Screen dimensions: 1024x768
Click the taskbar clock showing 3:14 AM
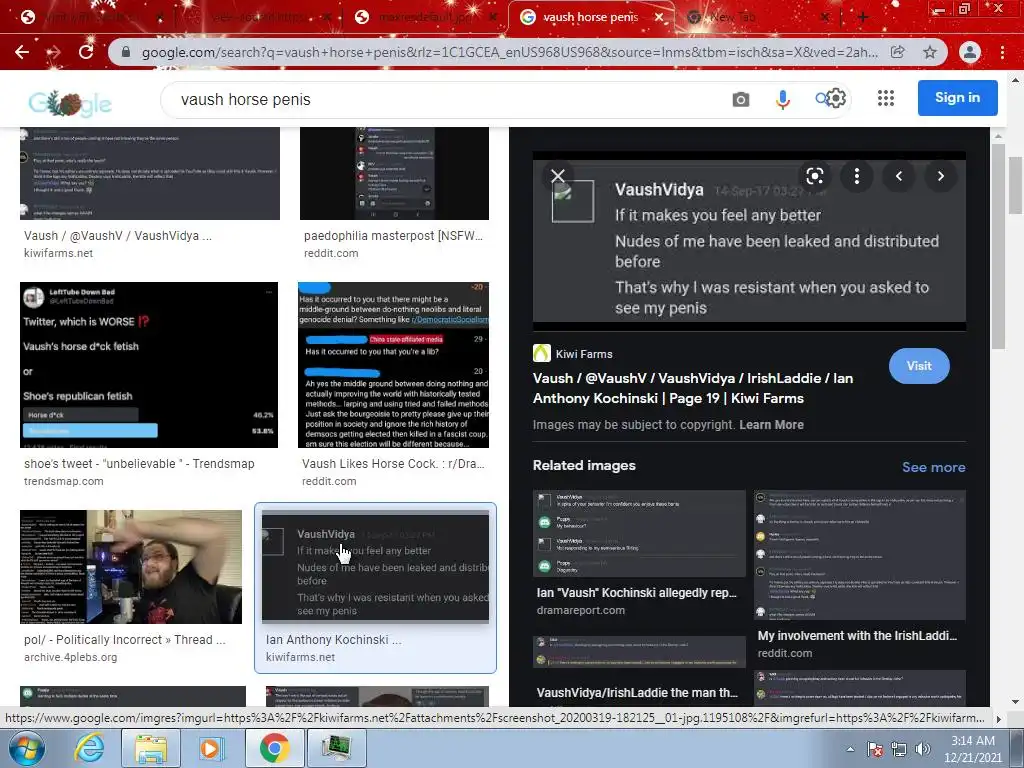pos(972,748)
